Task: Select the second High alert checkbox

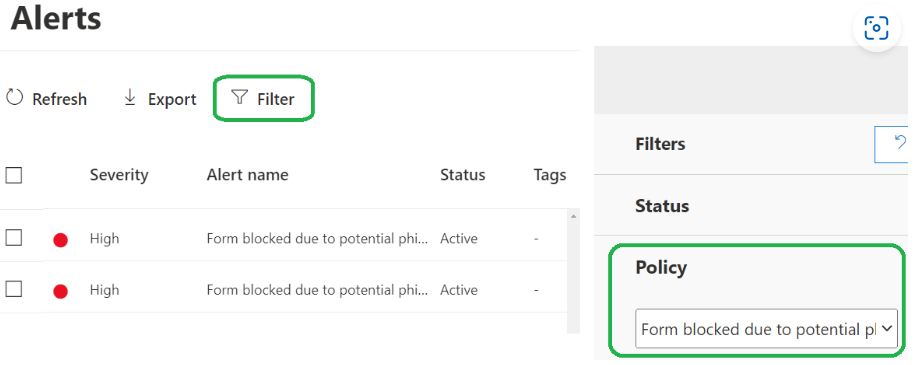Action: [x=13, y=289]
